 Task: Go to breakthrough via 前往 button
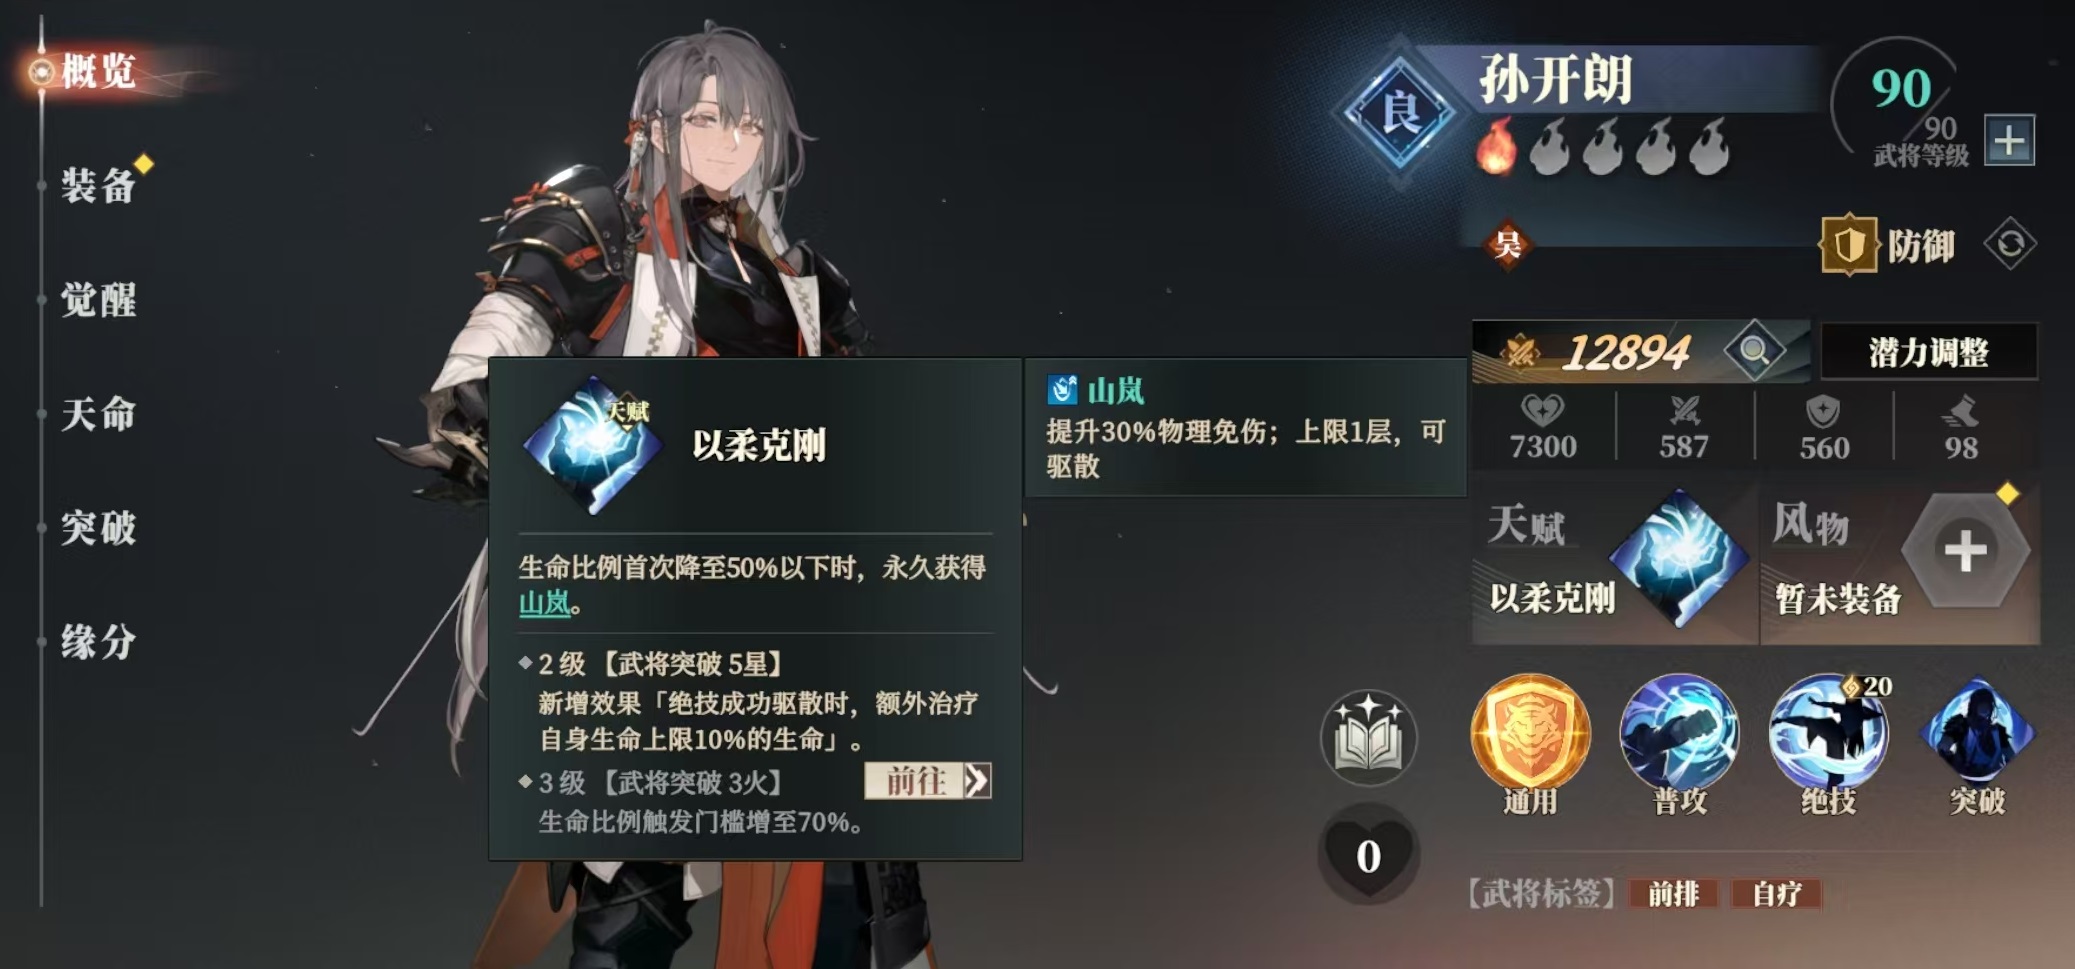[x=928, y=780]
